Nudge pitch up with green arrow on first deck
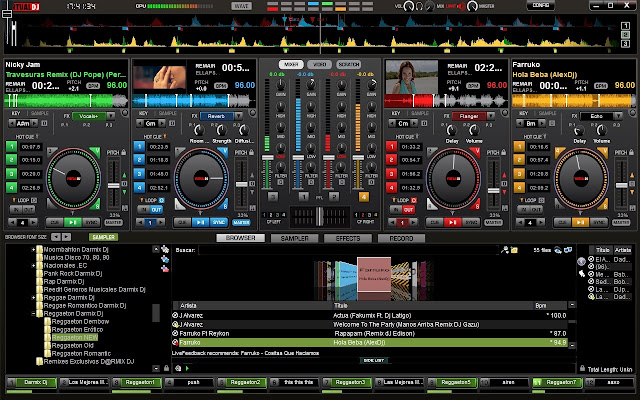Screen dimensions: 640x400 124,175
